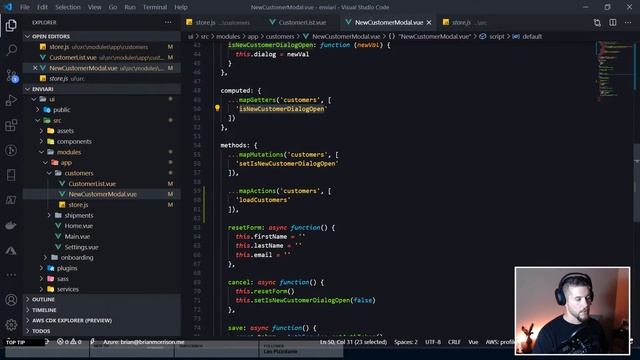Open the Edit menu
The height and width of the screenshot is (360, 640).
(42, 7)
